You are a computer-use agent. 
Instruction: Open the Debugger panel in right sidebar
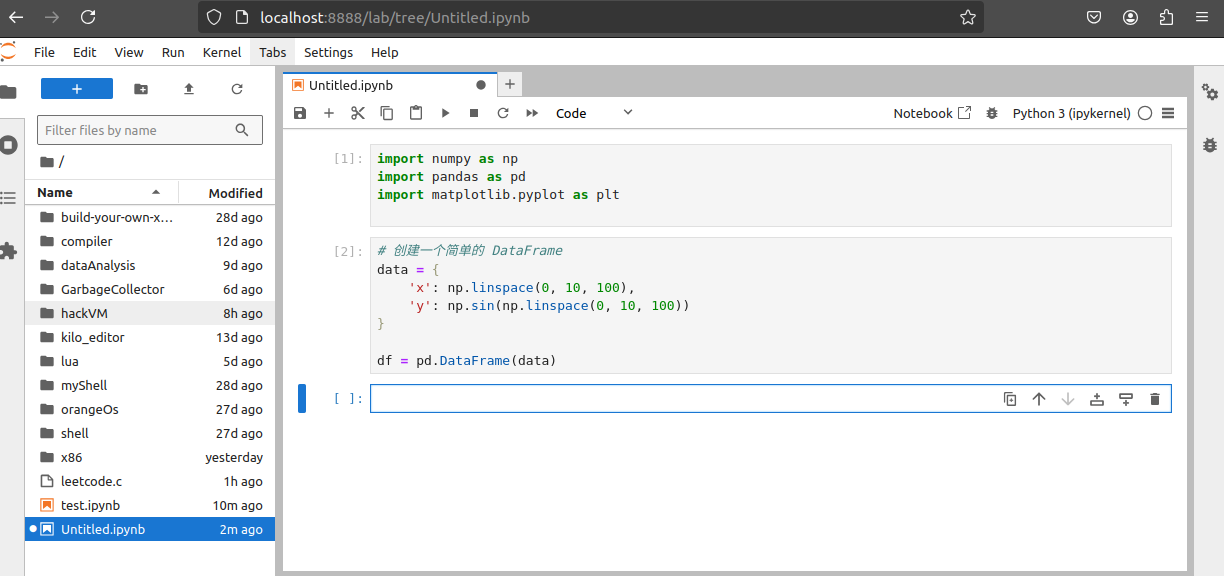pos(1210,145)
